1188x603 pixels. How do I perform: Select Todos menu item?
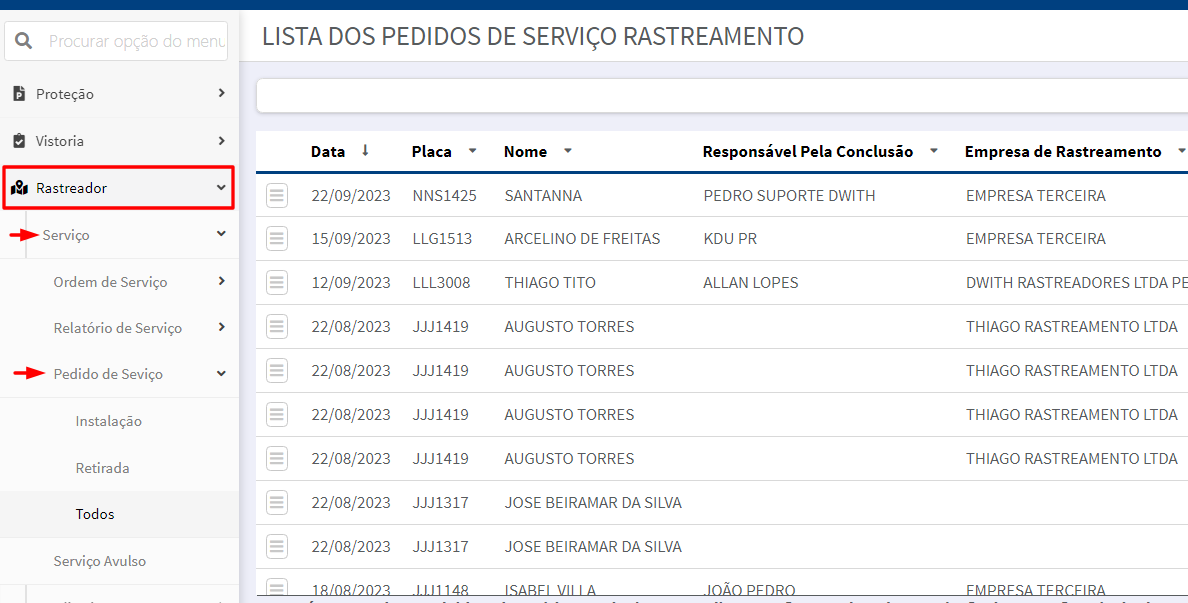click(x=95, y=514)
